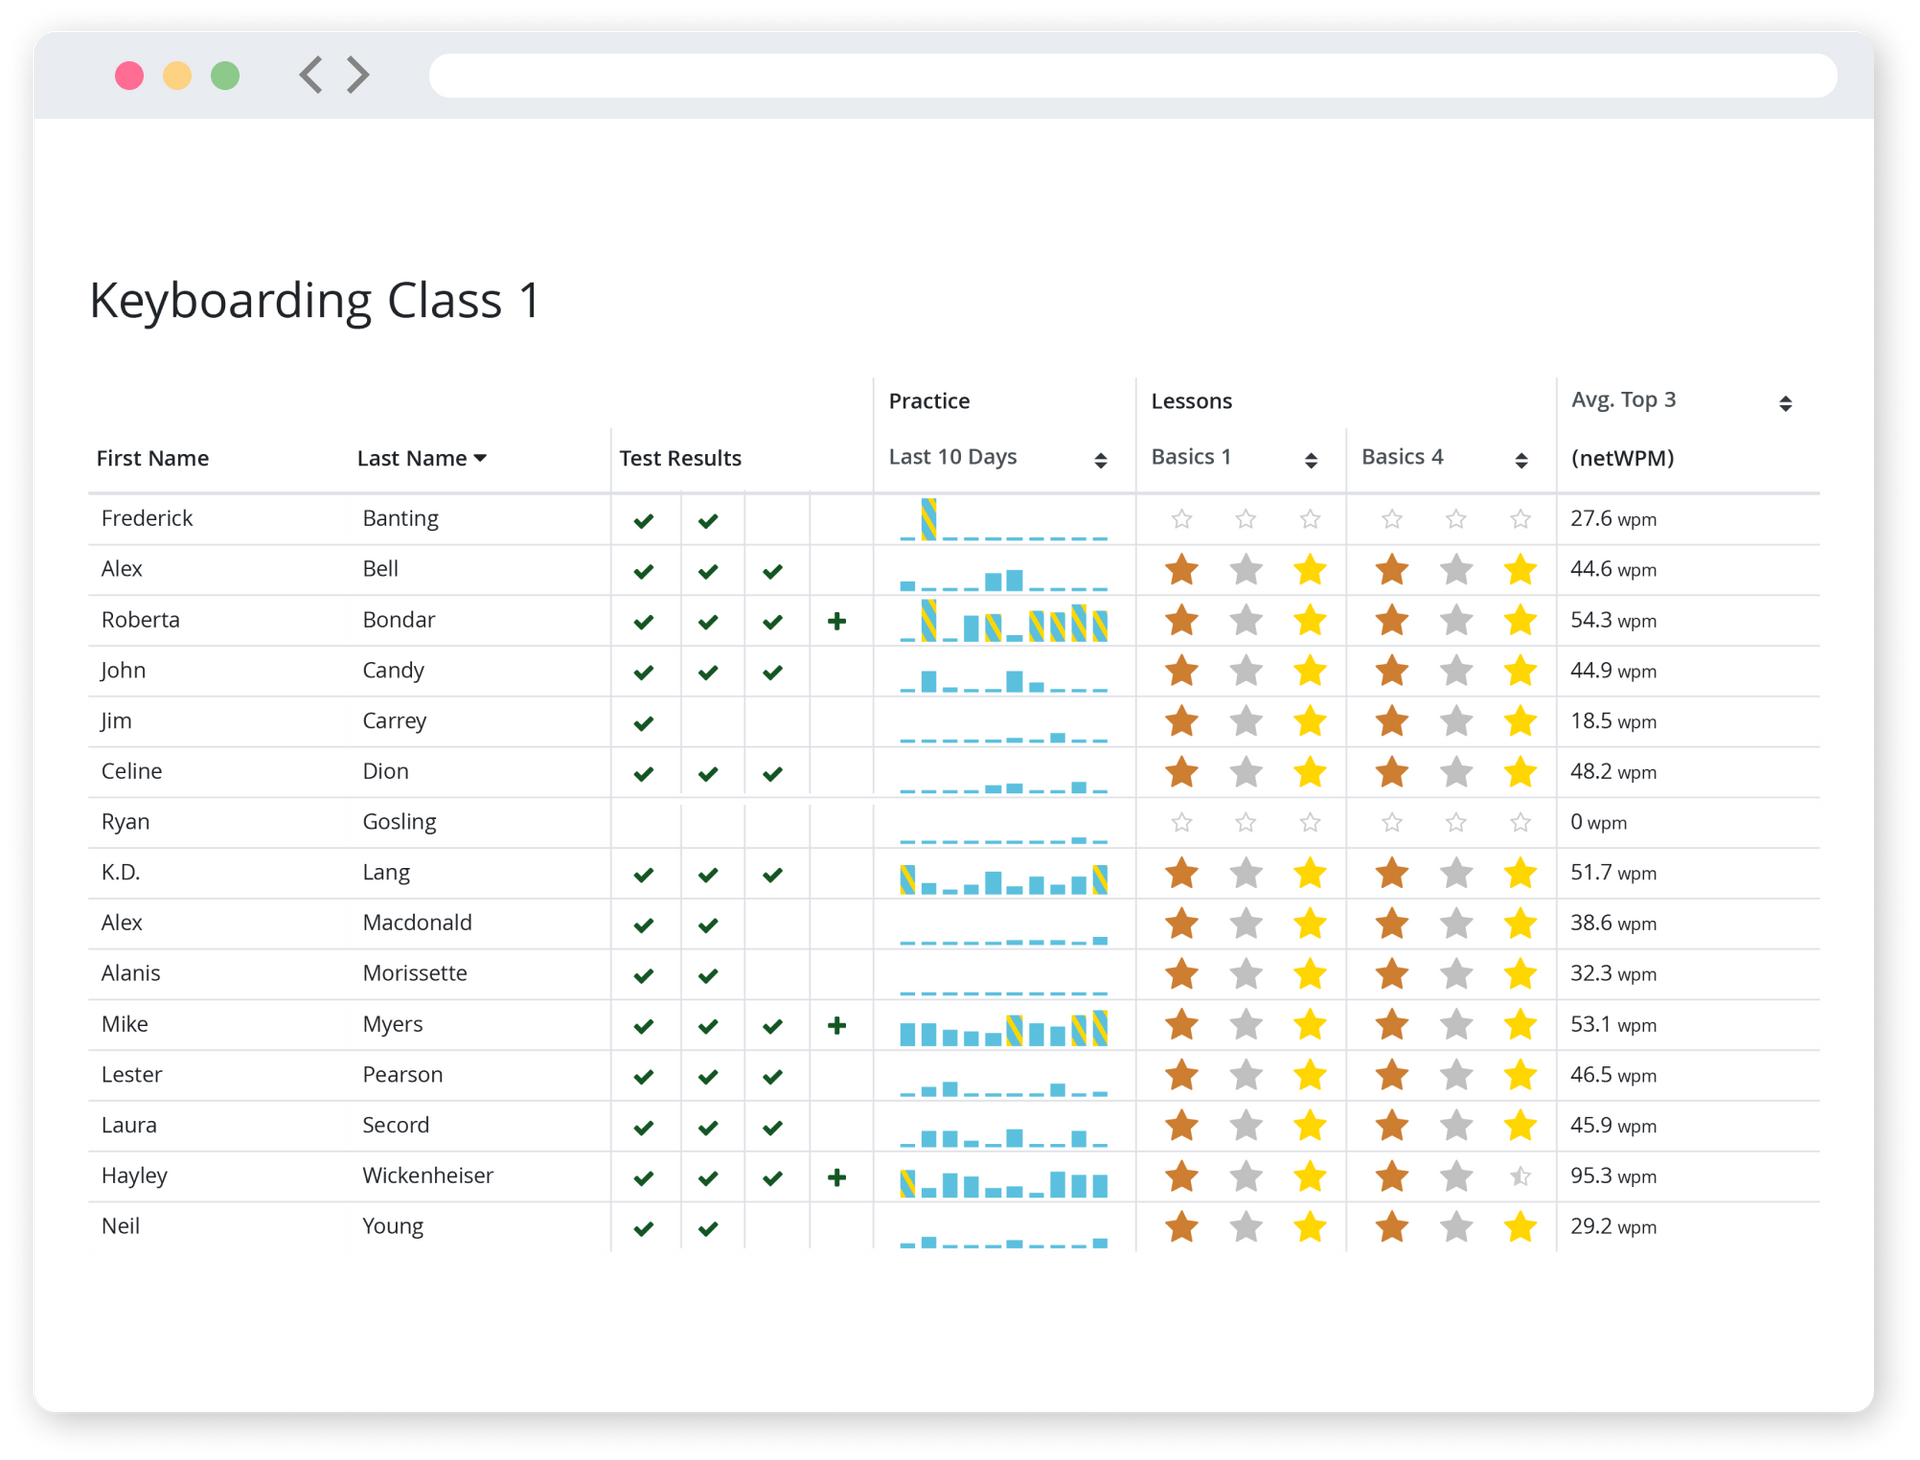Click Hayley's half-filled Basics 4 star

click(x=1520, y=1177)
